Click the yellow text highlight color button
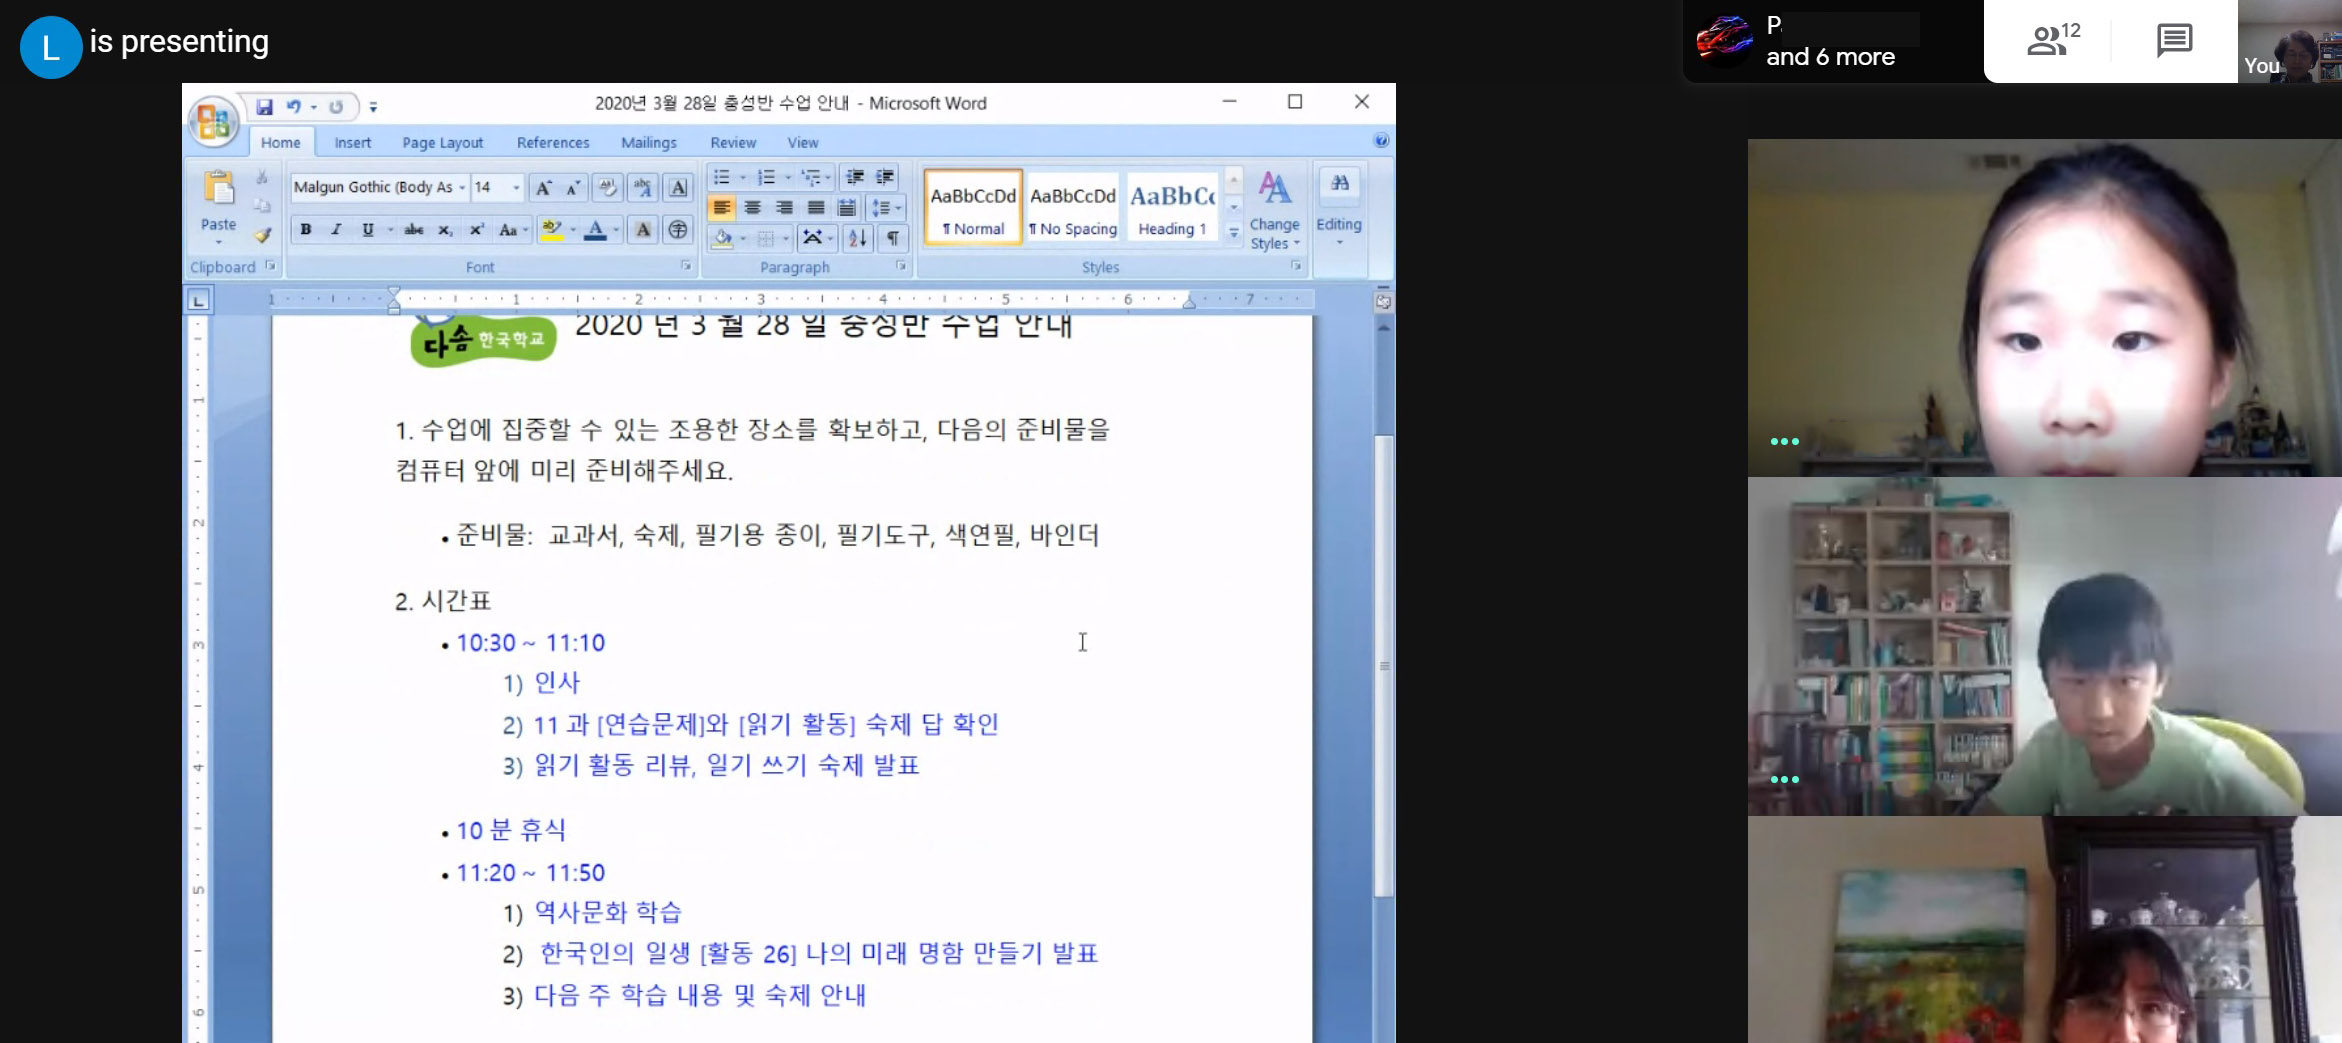This screenshot has height=1043, width=2342. pyautogui.click(x=550, y=230)
